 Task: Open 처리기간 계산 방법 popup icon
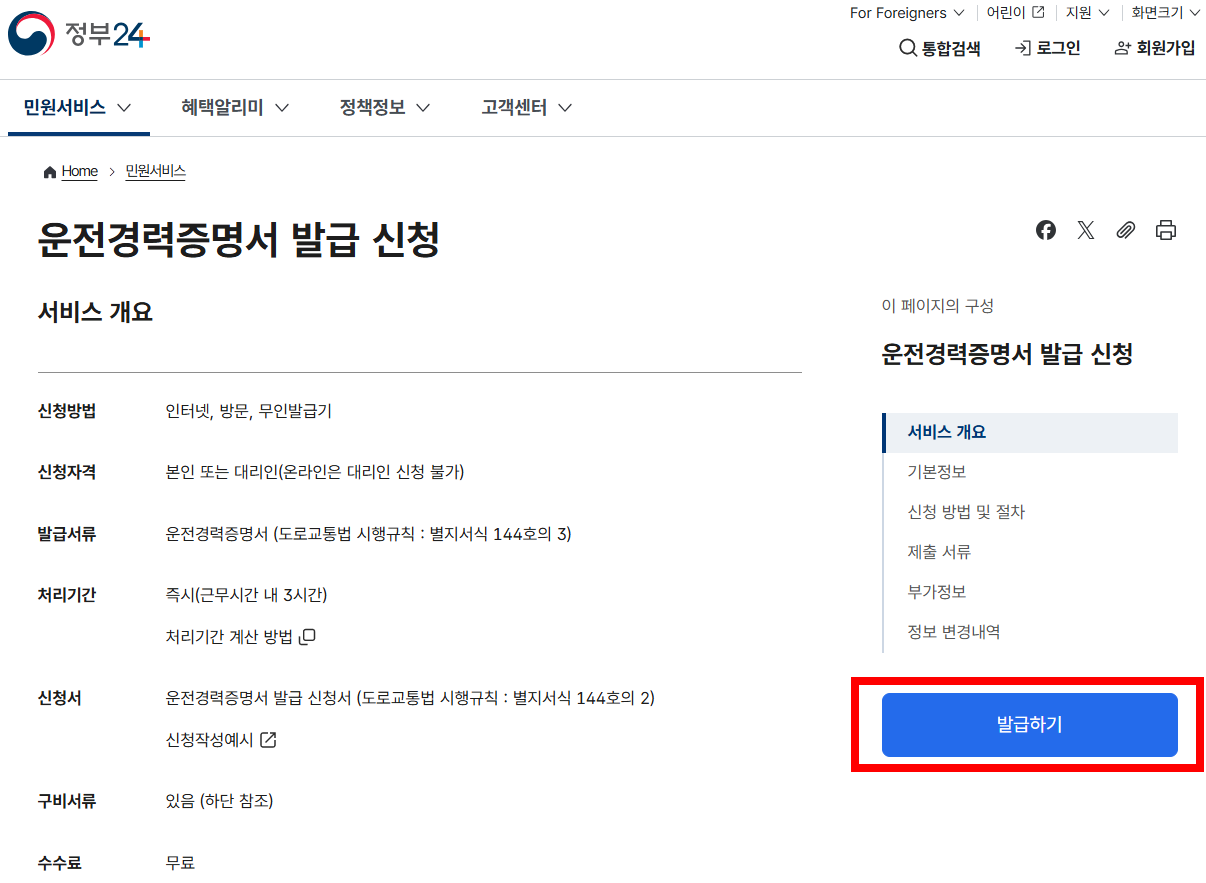tap(307, 636)
